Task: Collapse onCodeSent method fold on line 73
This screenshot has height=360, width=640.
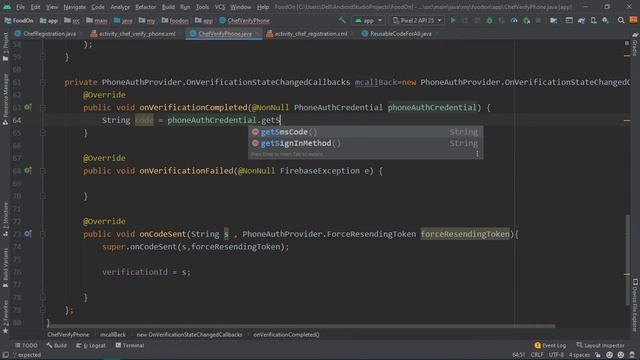Action: pos(43,234)
